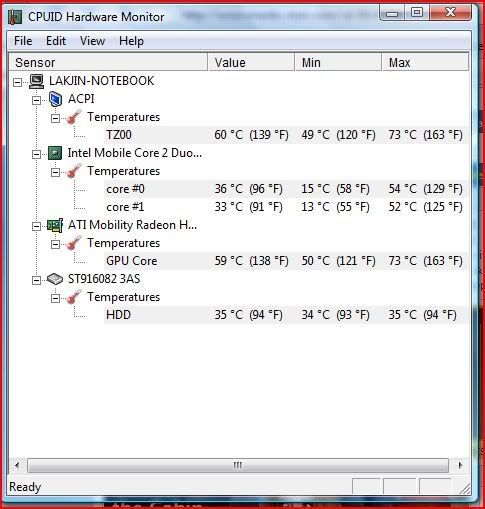Click the Max column header
This screenshot has height=509, width=485.
coord(425,62)
